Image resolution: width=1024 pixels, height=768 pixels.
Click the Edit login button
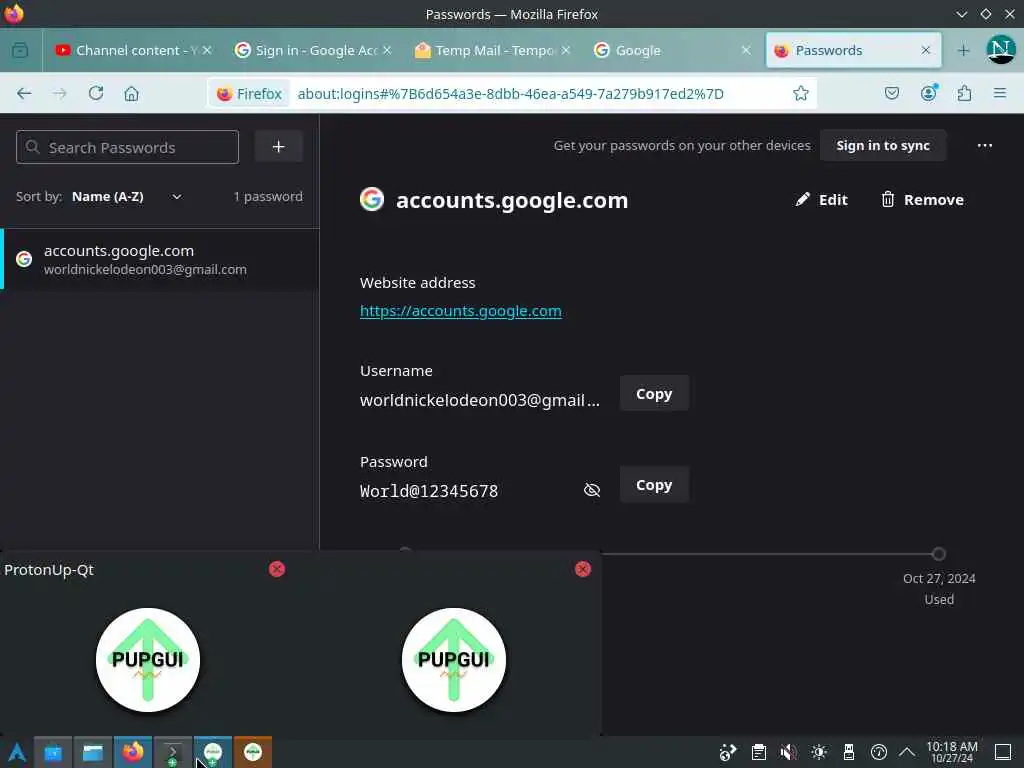coord(821,200)
